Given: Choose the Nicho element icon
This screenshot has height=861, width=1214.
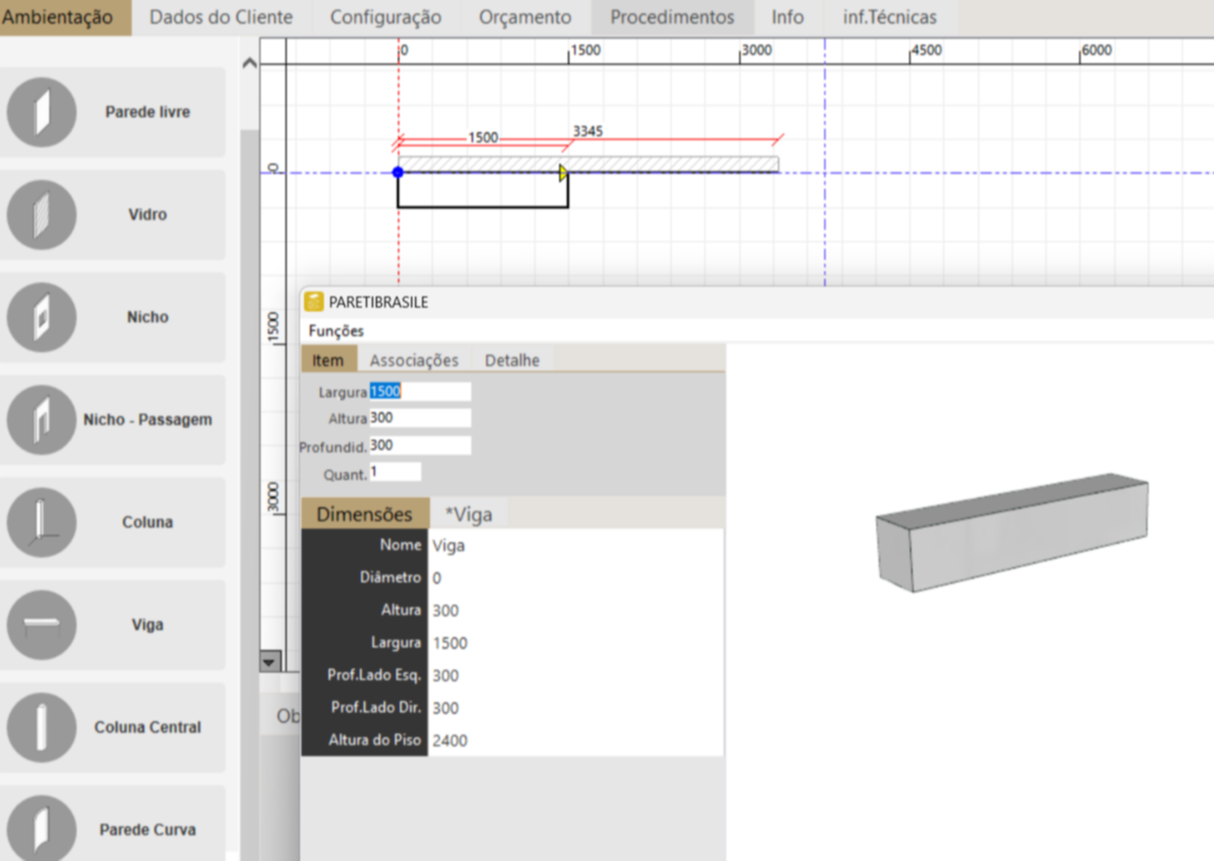Looking at the screenshot, I should pyautogui.click(x=41, y=317).
